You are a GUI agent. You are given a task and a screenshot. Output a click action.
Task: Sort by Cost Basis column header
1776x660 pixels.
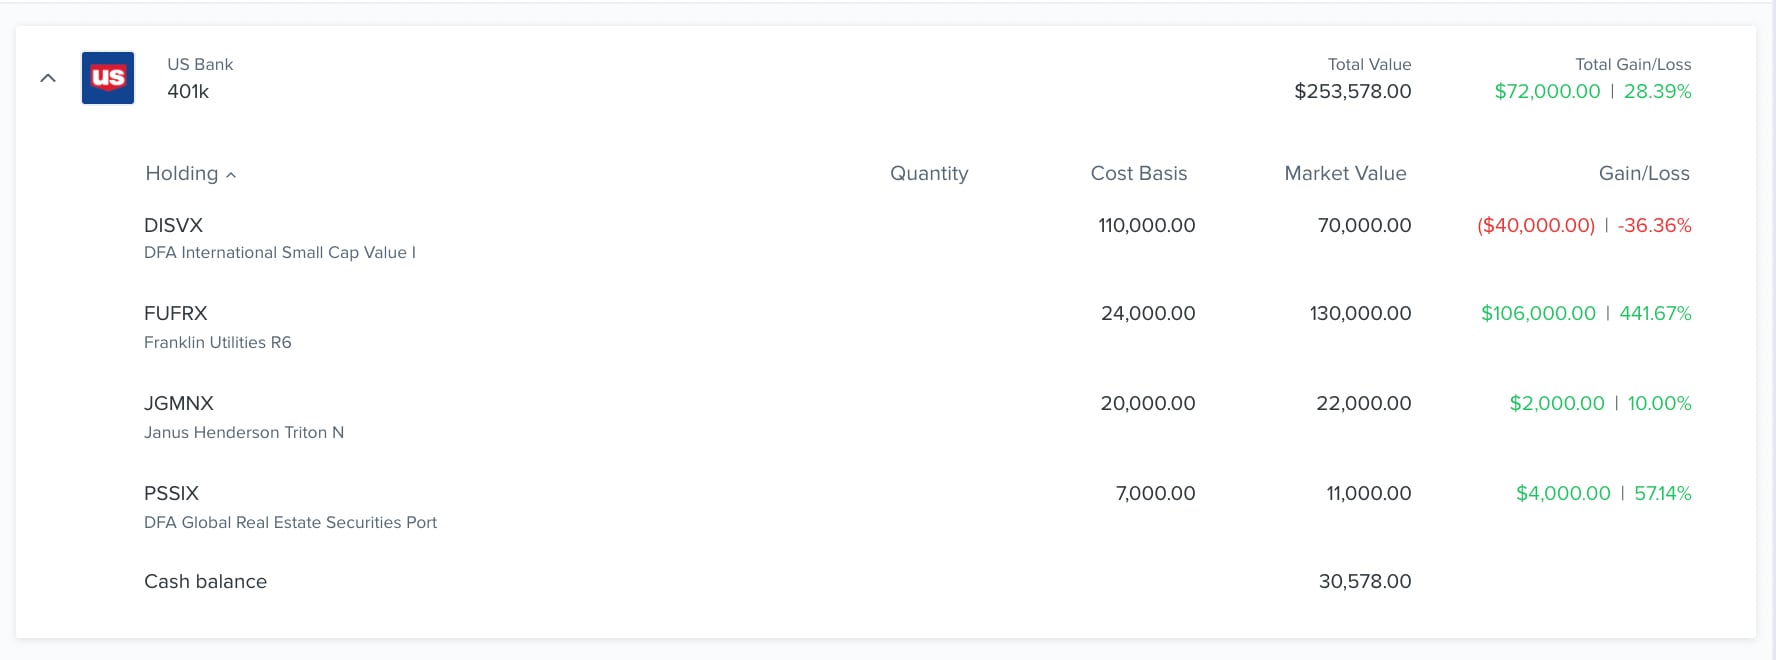point(1139,173)
